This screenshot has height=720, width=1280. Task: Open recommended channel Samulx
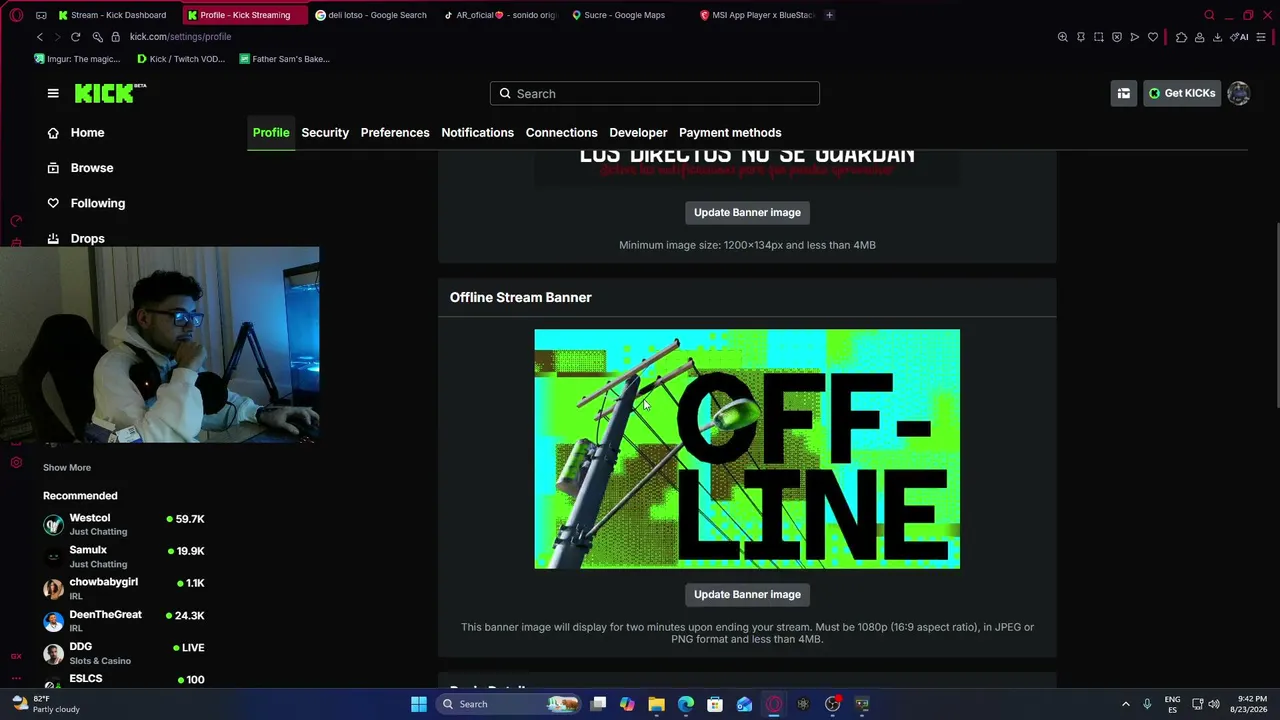pos(124,556)
